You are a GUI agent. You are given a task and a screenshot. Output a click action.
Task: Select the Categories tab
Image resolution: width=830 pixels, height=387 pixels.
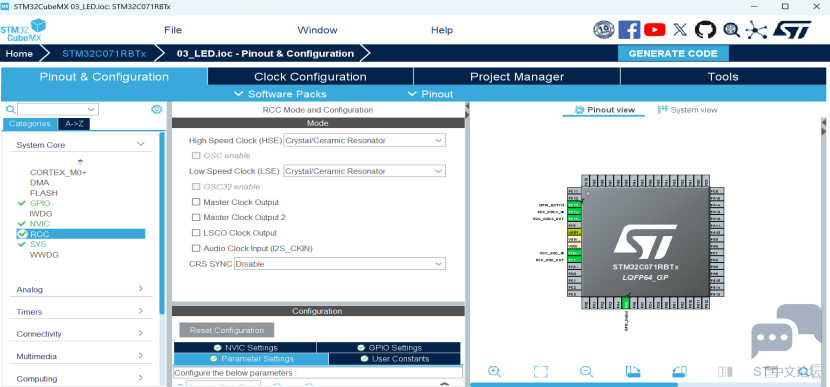coord(30,124)
